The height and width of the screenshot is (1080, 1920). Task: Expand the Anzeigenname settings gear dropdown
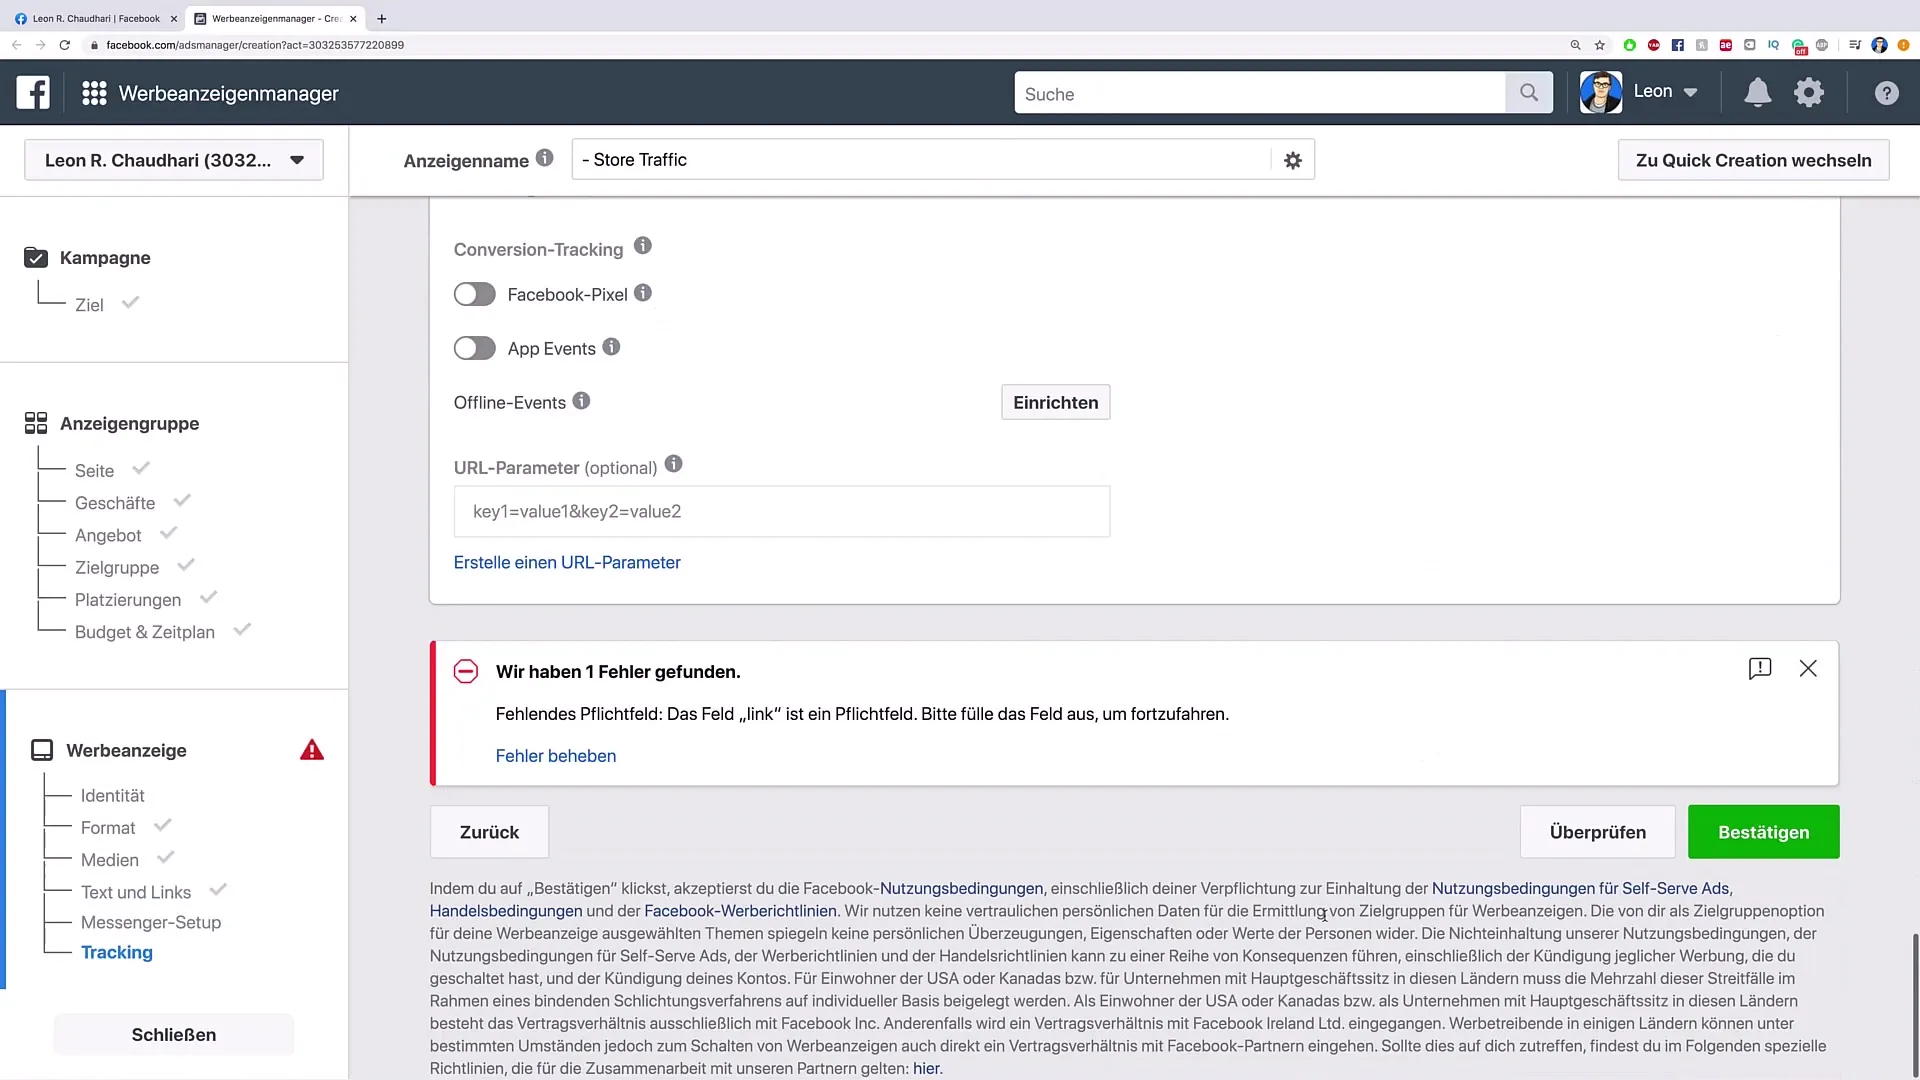[x=1292, y=160]
